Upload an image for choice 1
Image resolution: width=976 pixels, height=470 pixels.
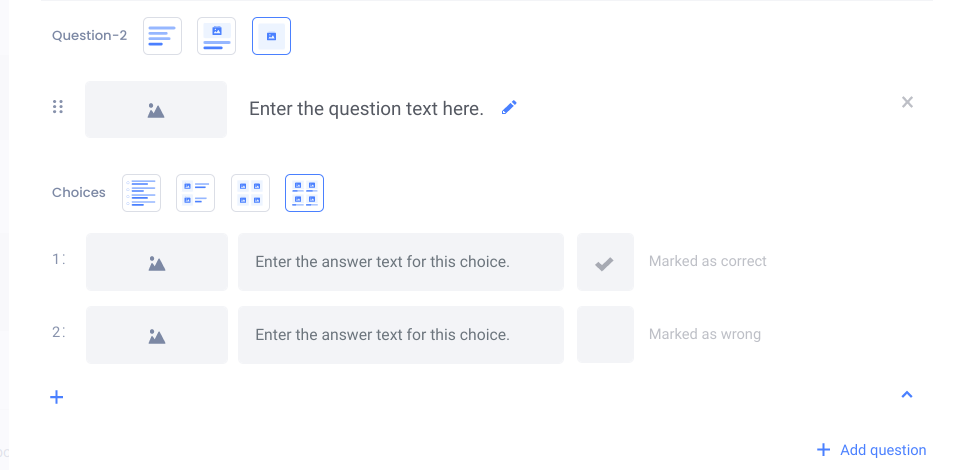pos(157,262)
